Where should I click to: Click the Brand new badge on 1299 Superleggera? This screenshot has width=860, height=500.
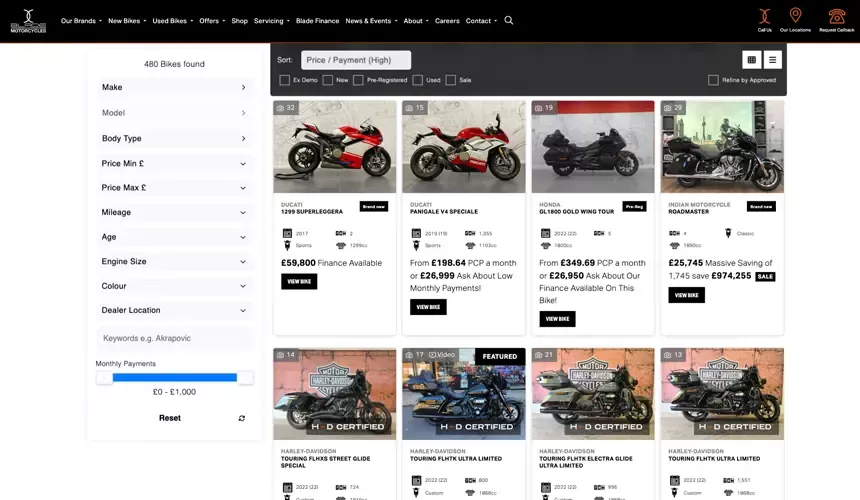[374, 207]
